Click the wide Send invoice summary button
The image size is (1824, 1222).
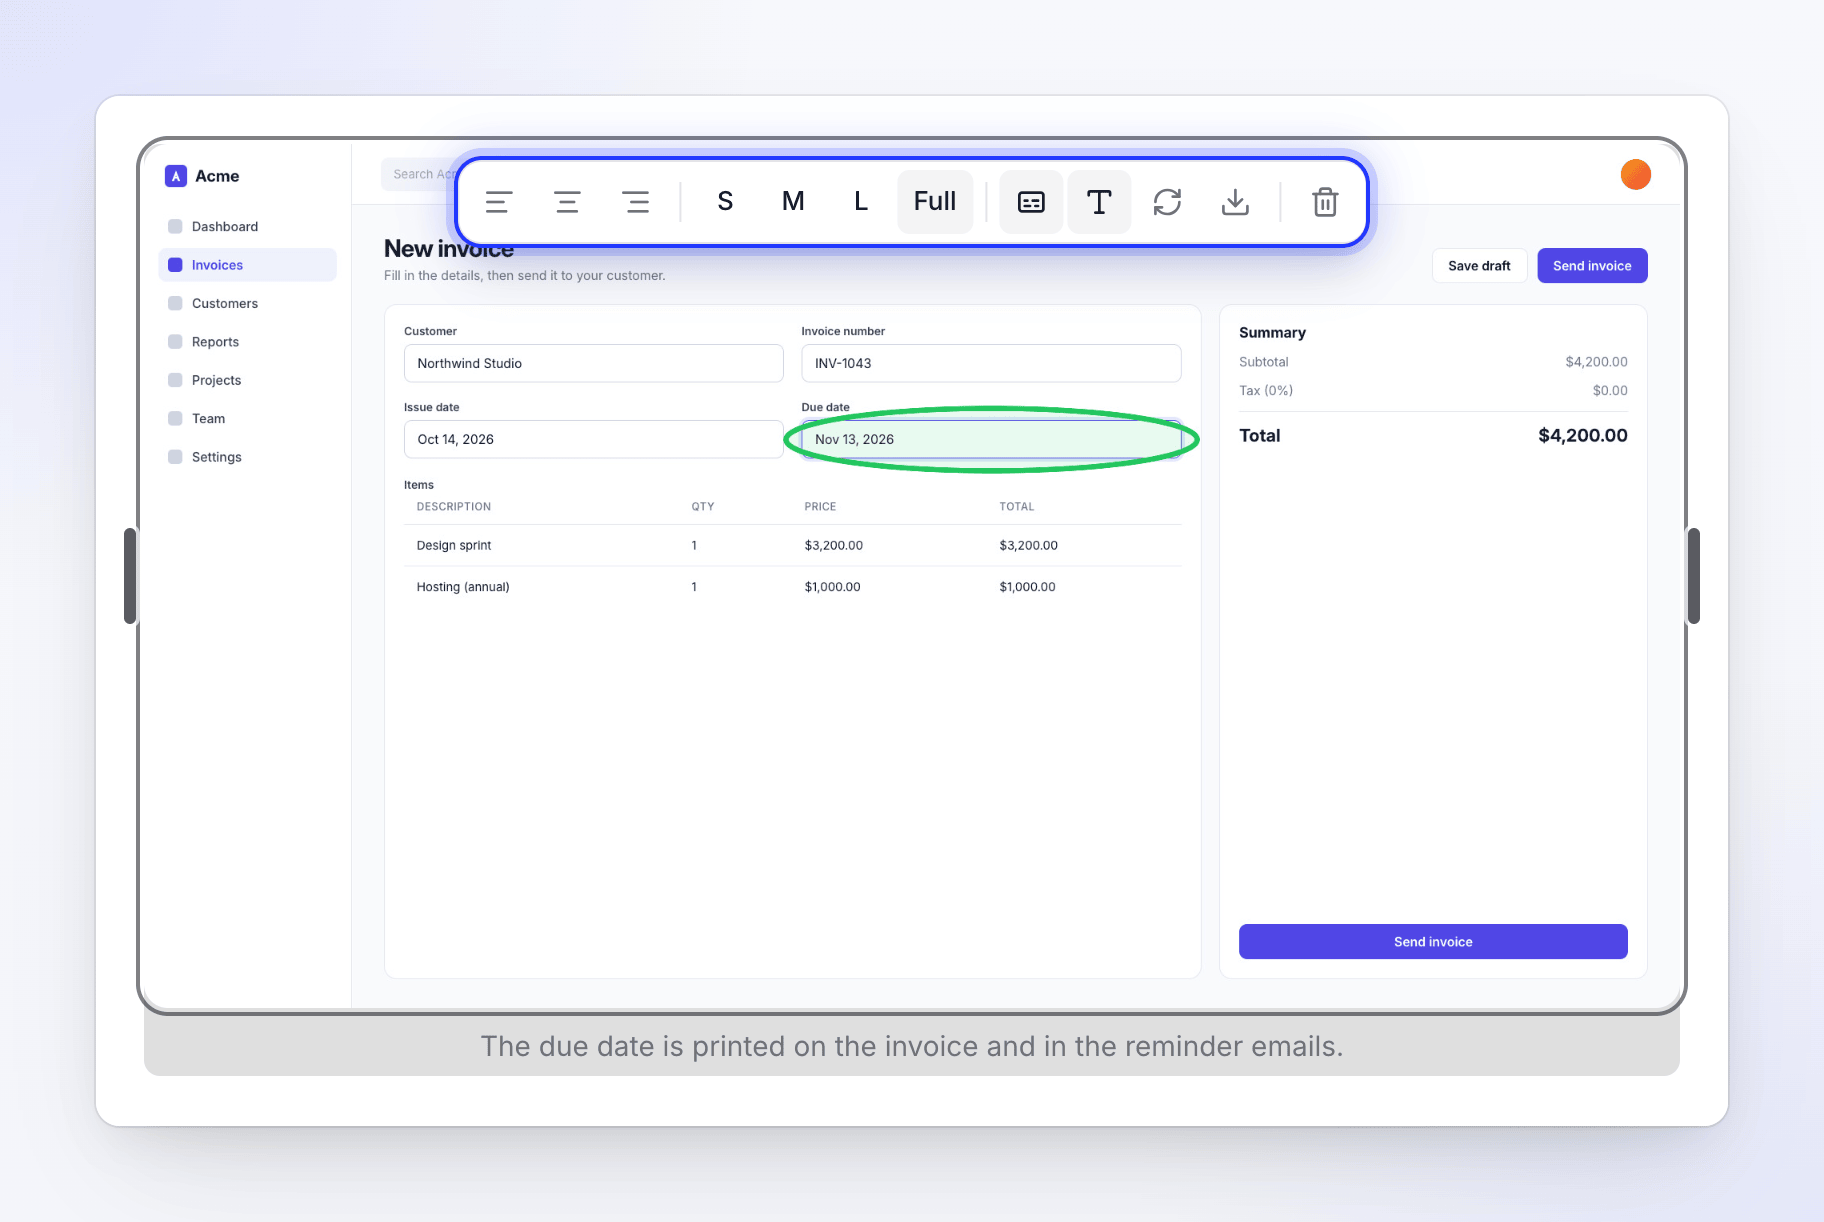pyautogui.click(x=1433, y=942)
